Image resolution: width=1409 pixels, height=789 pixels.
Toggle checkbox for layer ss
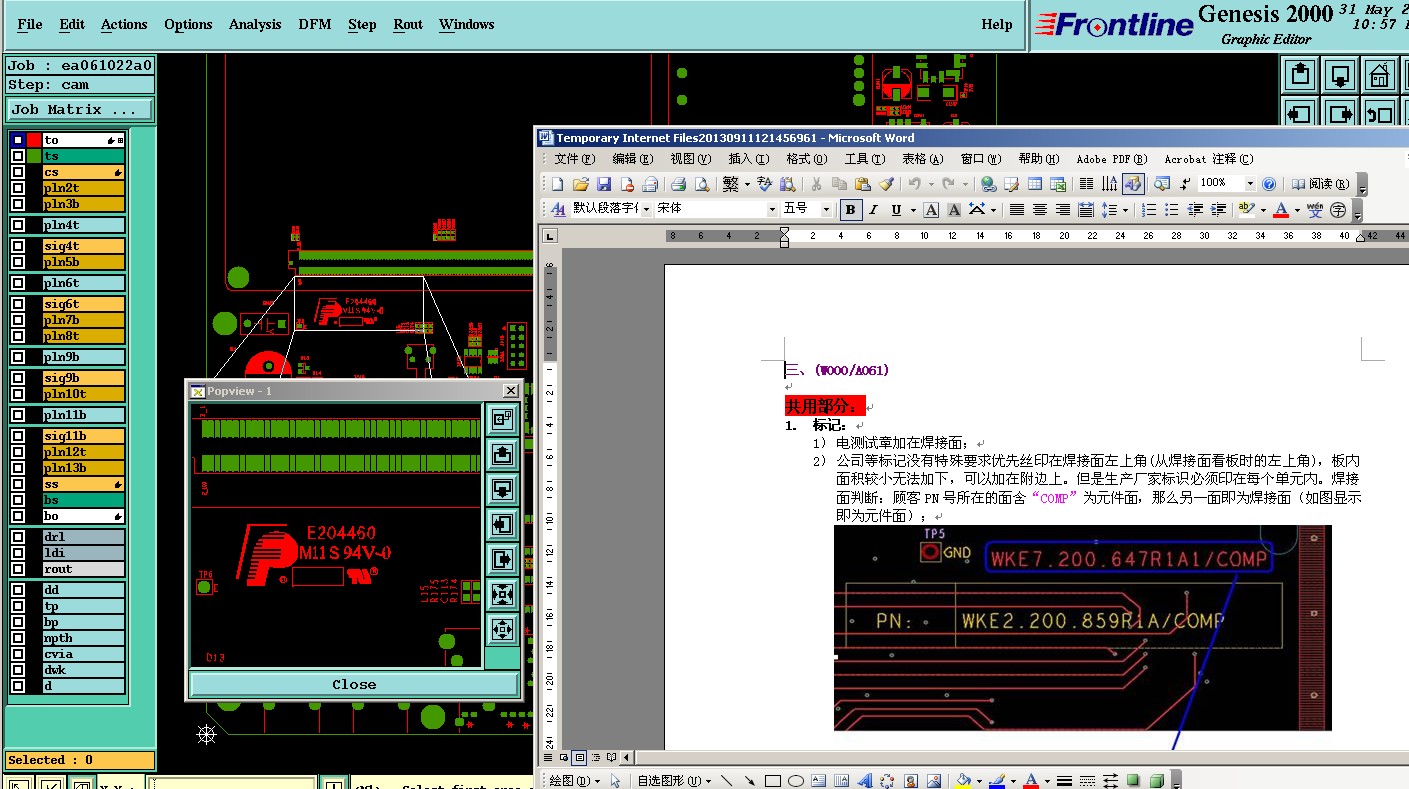click(x=18, y=484)
